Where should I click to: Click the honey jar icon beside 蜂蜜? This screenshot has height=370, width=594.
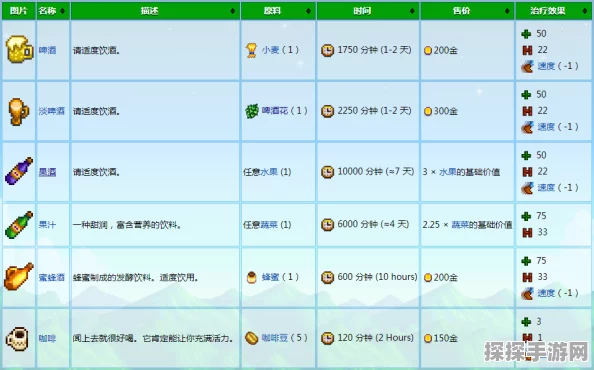coord(251,277)
